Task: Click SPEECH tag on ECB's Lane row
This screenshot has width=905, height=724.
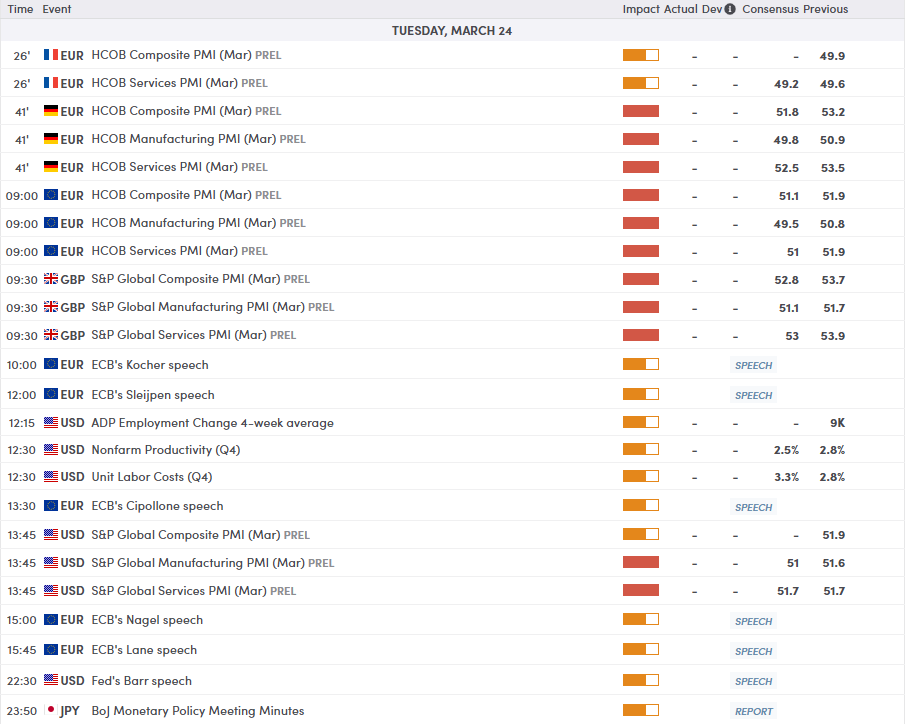Action: [753, 651]
